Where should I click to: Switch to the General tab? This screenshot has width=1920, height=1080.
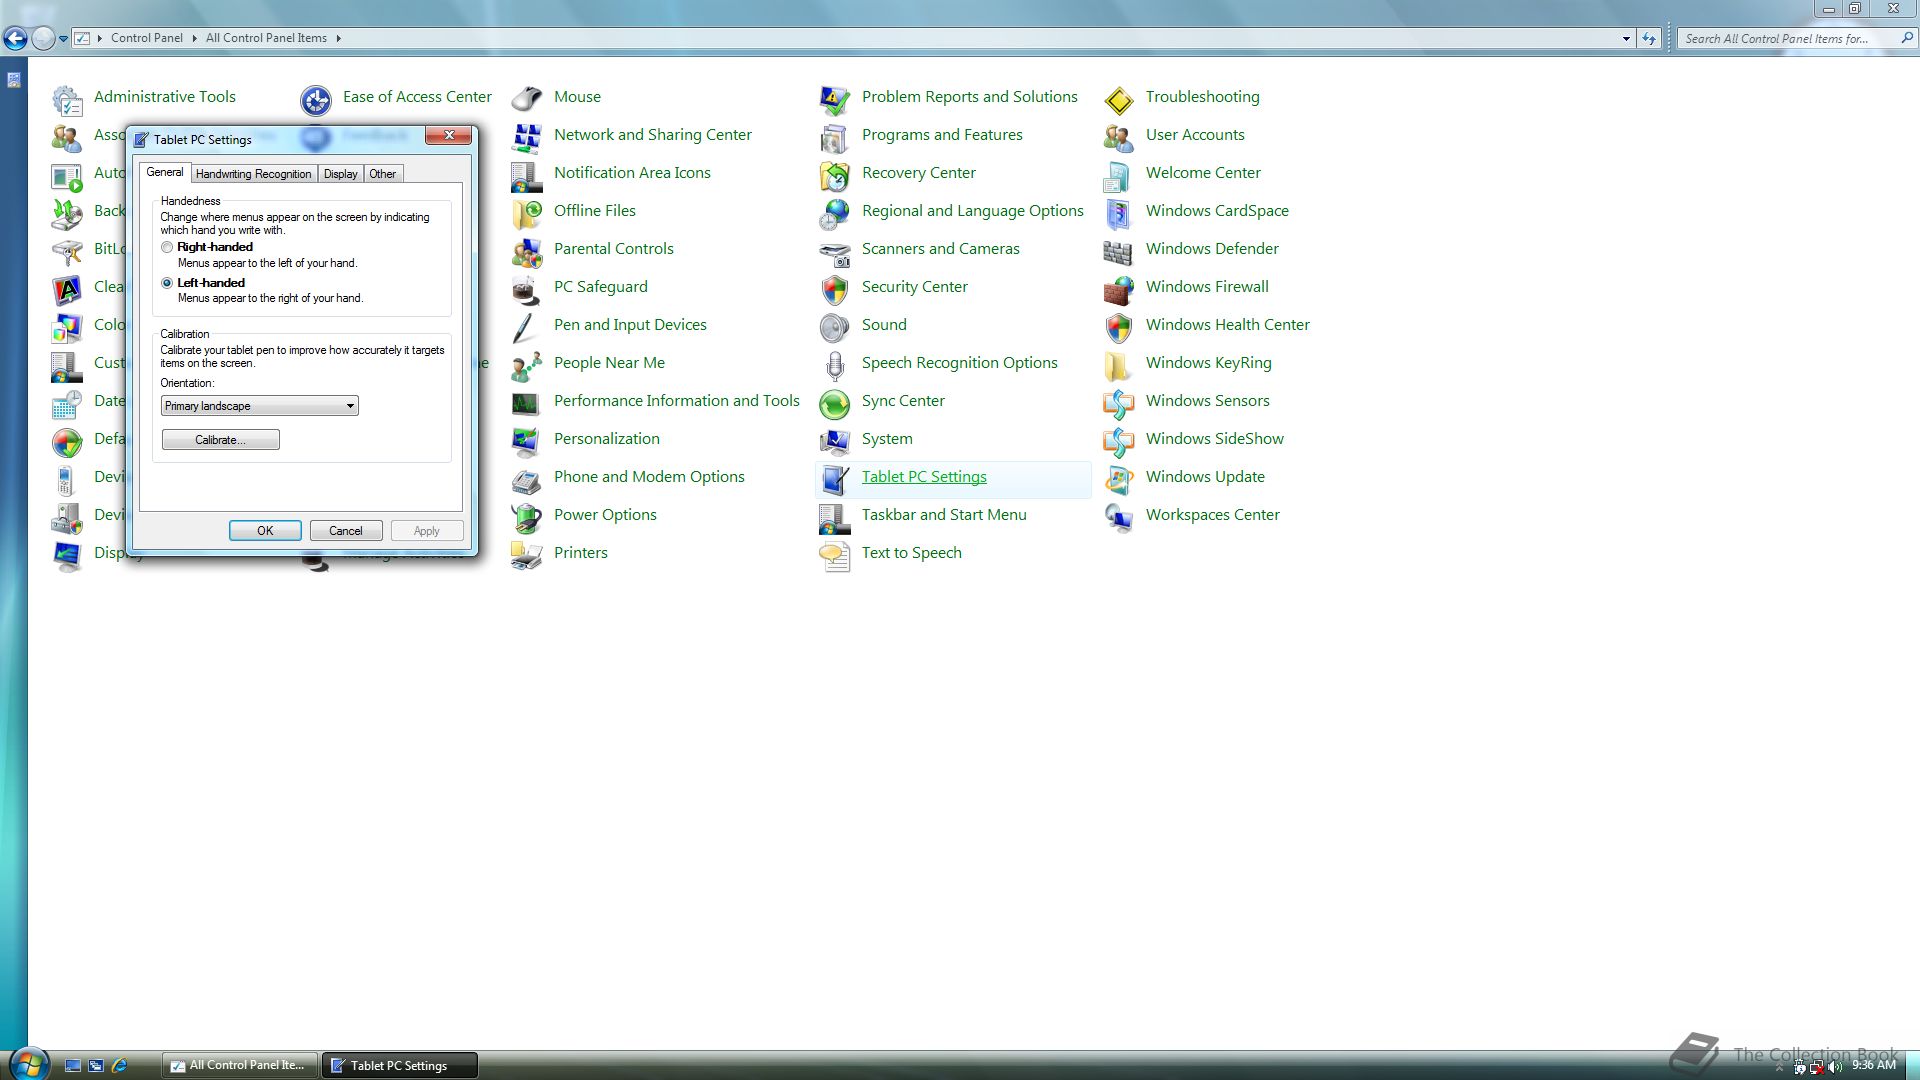pyautogui.click(x=165, y=172)
